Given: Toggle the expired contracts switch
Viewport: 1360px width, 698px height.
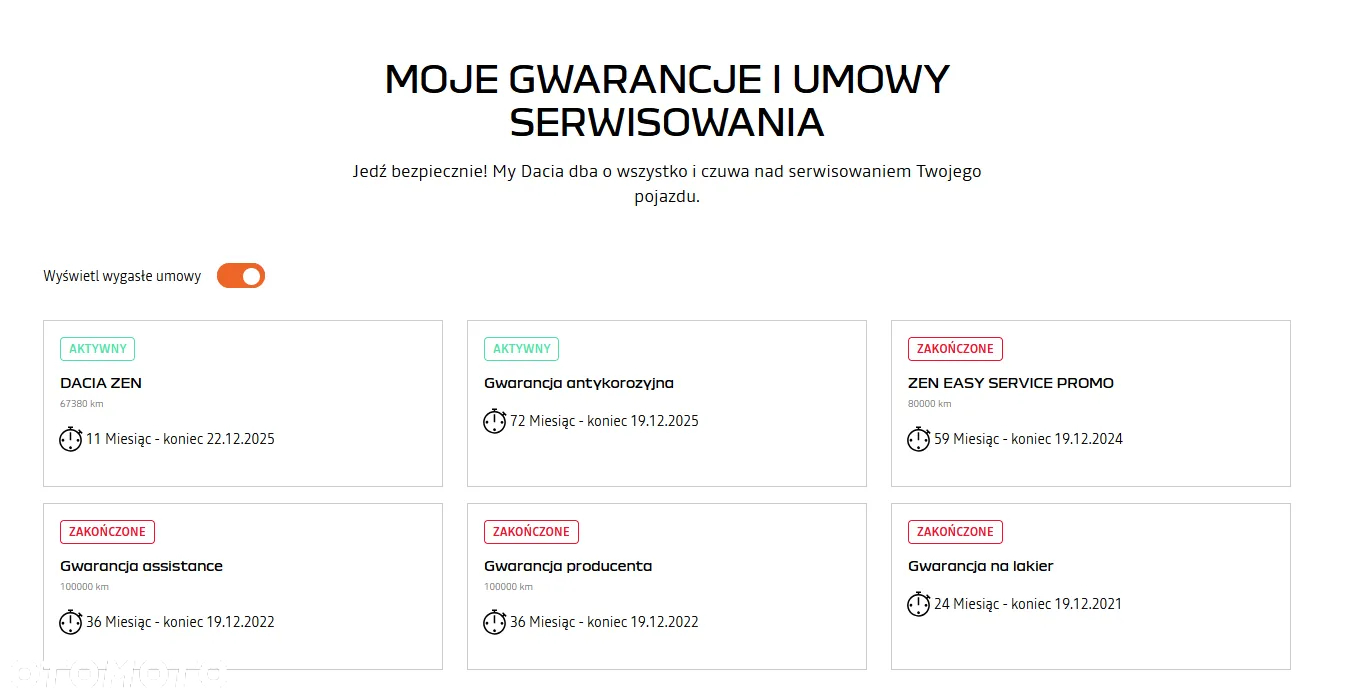Looking at the screenshot, I should point(241,276).
